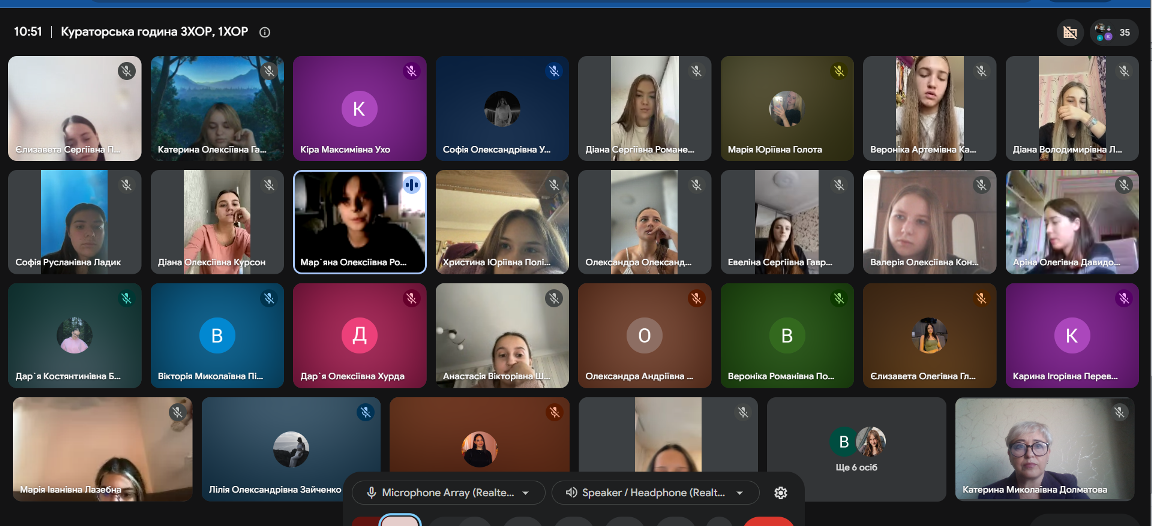
Task: Click muted mic icon on Вероніка Артемівна tile
Action: point(982,71)
